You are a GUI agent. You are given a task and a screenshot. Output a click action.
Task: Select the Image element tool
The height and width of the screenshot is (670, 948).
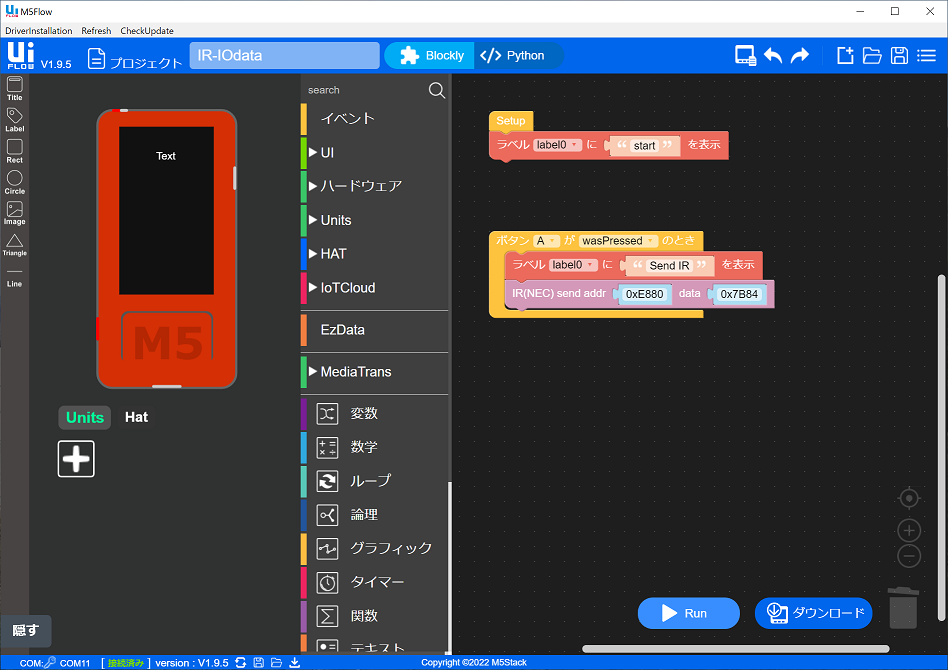(15, 213)
